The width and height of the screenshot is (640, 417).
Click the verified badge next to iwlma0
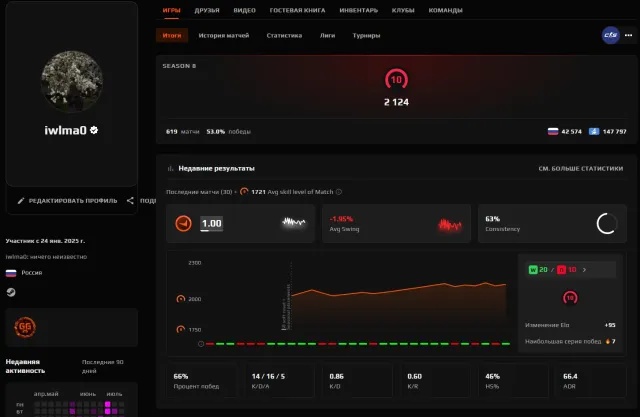(x=94, y=130)
